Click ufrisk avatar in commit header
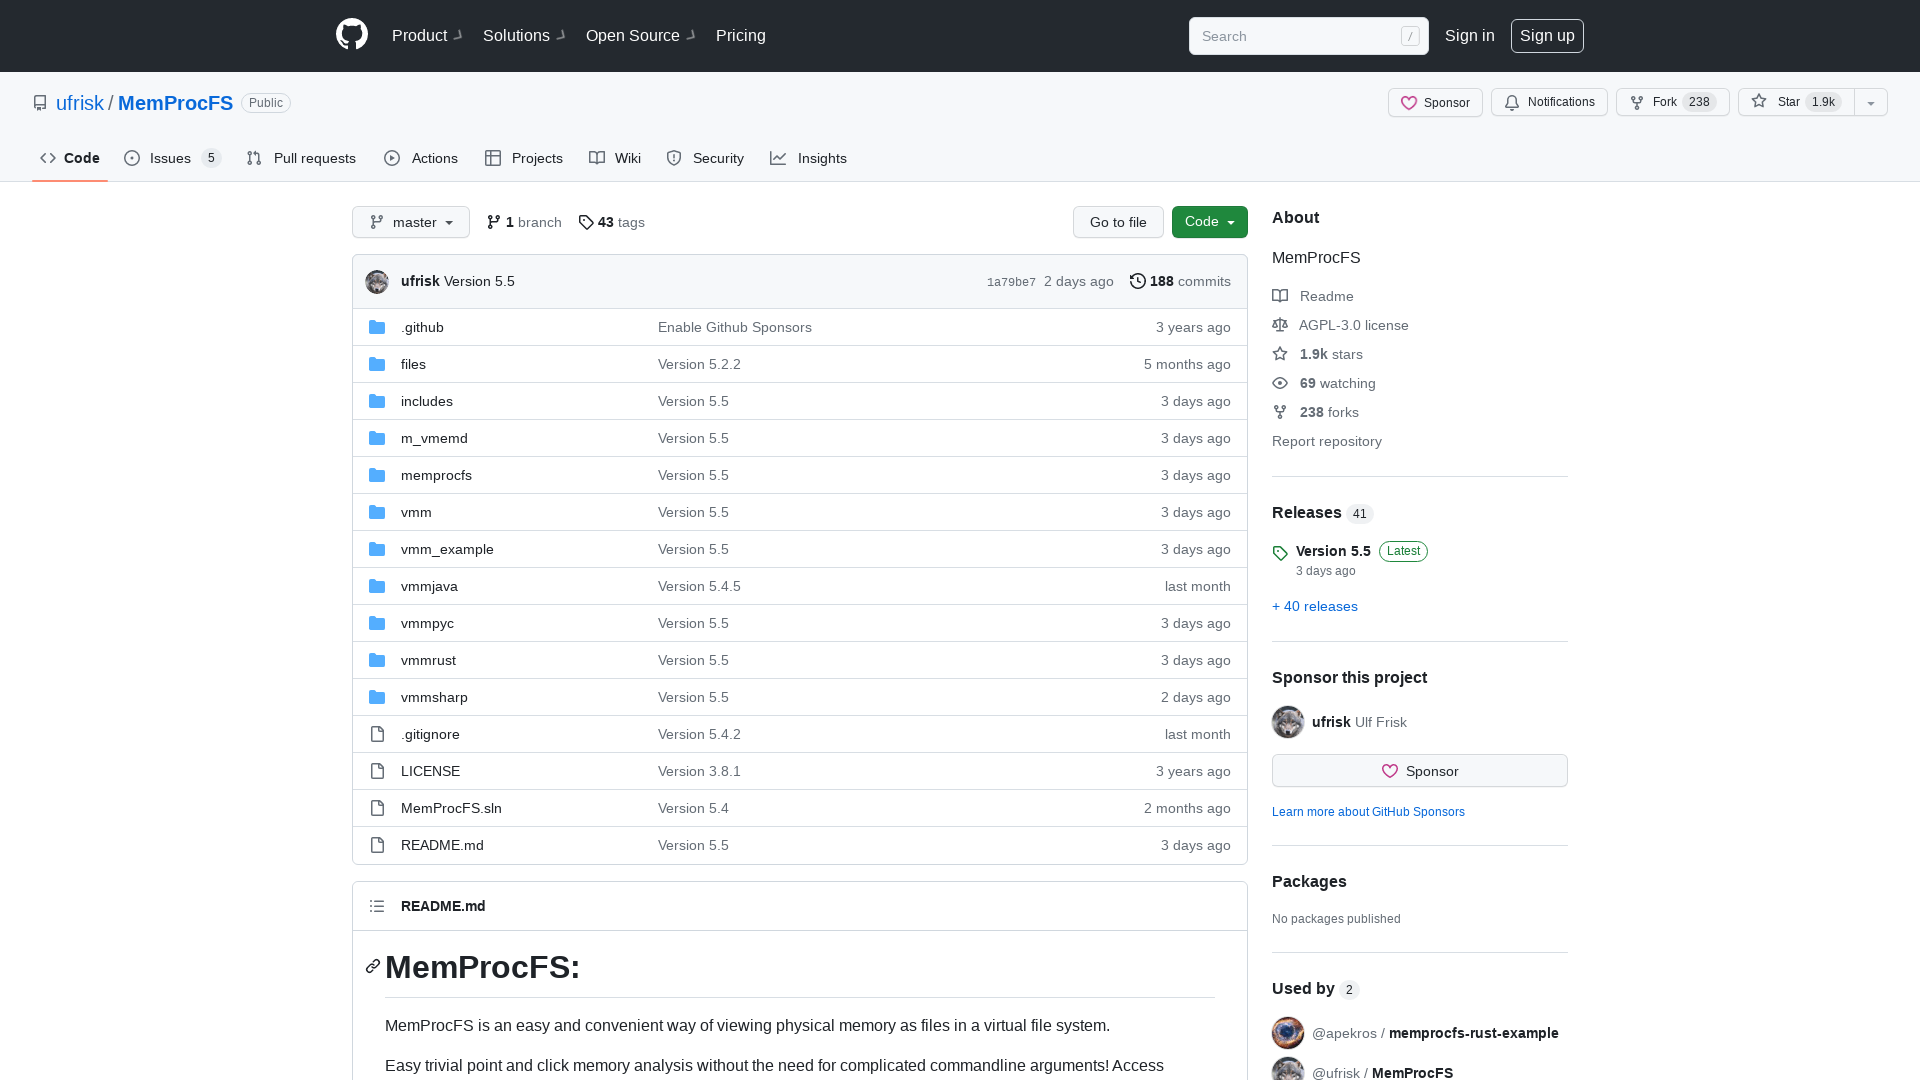 377,282
